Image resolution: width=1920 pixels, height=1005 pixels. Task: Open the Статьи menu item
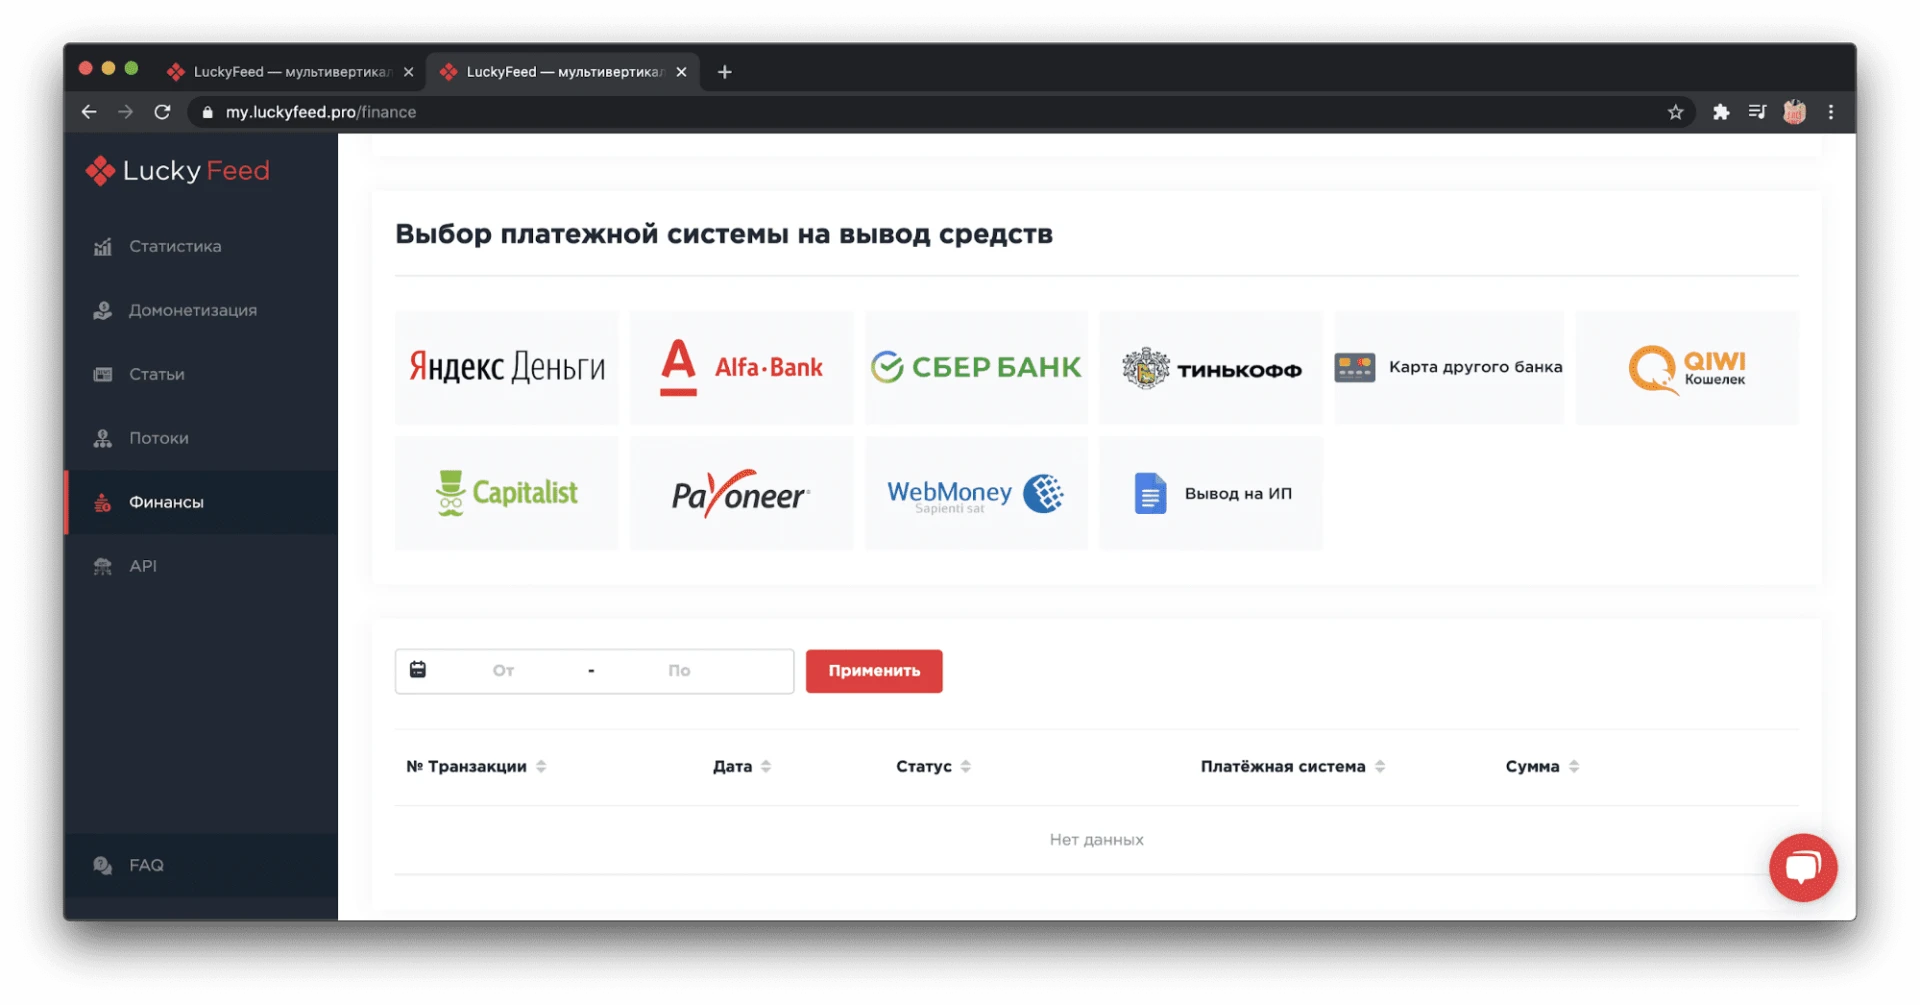(x=202, y=375)
